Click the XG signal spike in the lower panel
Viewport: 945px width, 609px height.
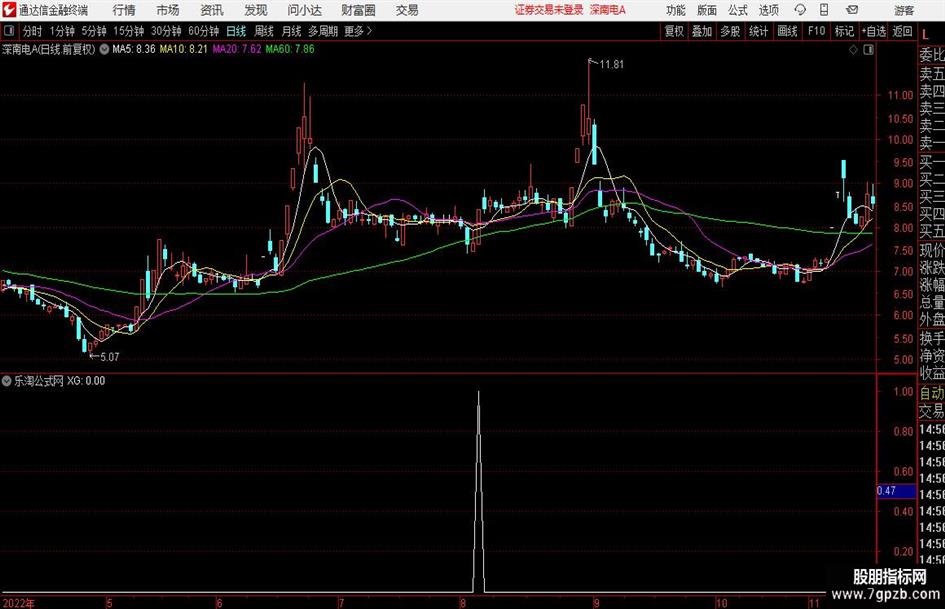479,491
